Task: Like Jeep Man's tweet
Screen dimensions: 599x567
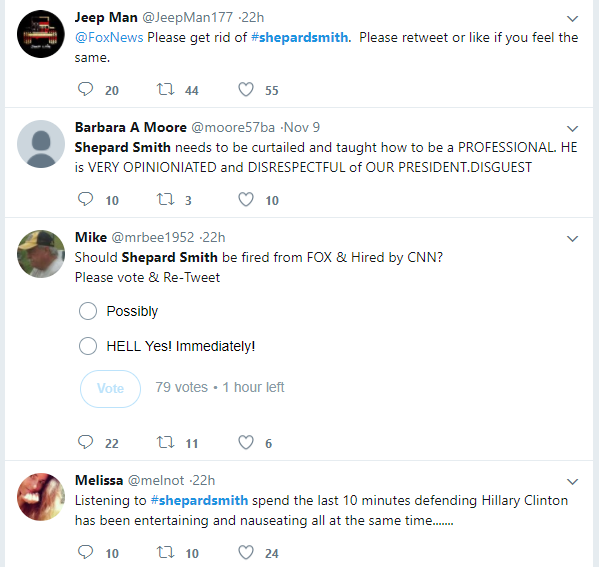Action: [x=246, y=89]
